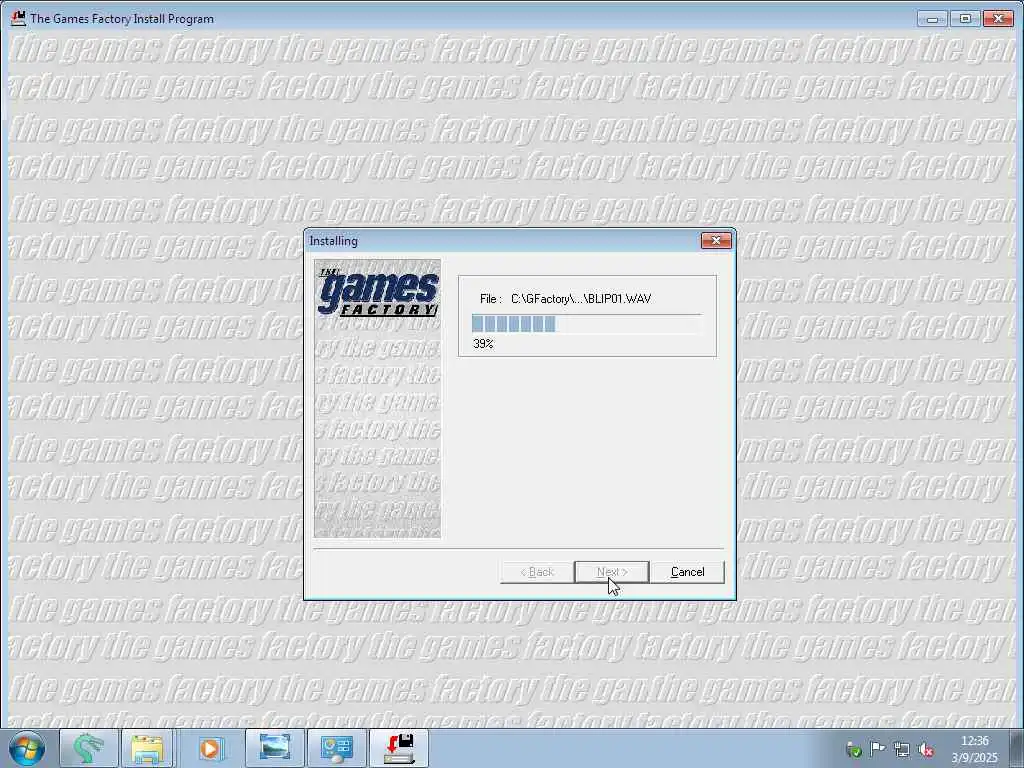
Task: Click the Installing dialog title
Action: (x=334, y=241)
